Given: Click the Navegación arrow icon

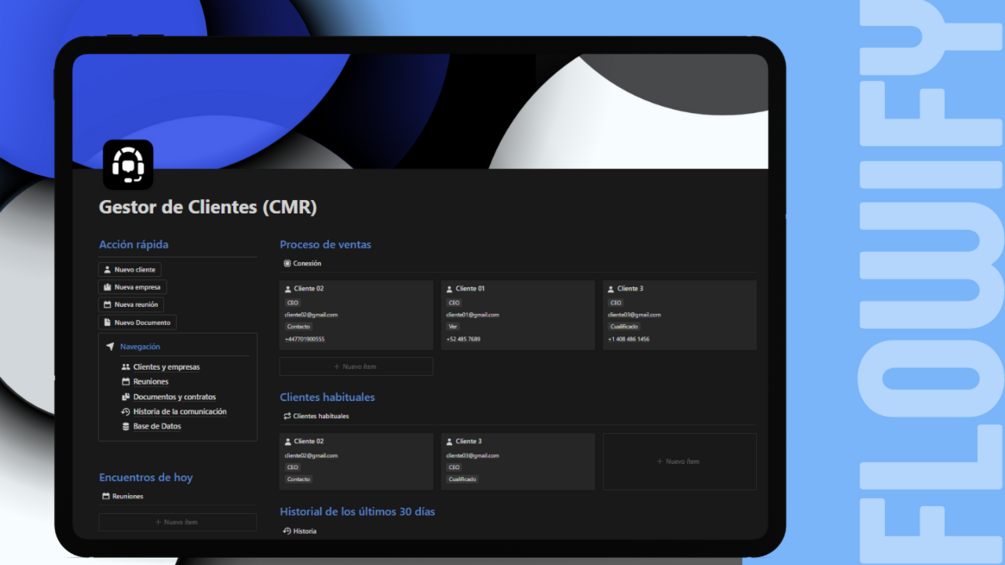Looking at the screenshot, I should coord(110,347).
